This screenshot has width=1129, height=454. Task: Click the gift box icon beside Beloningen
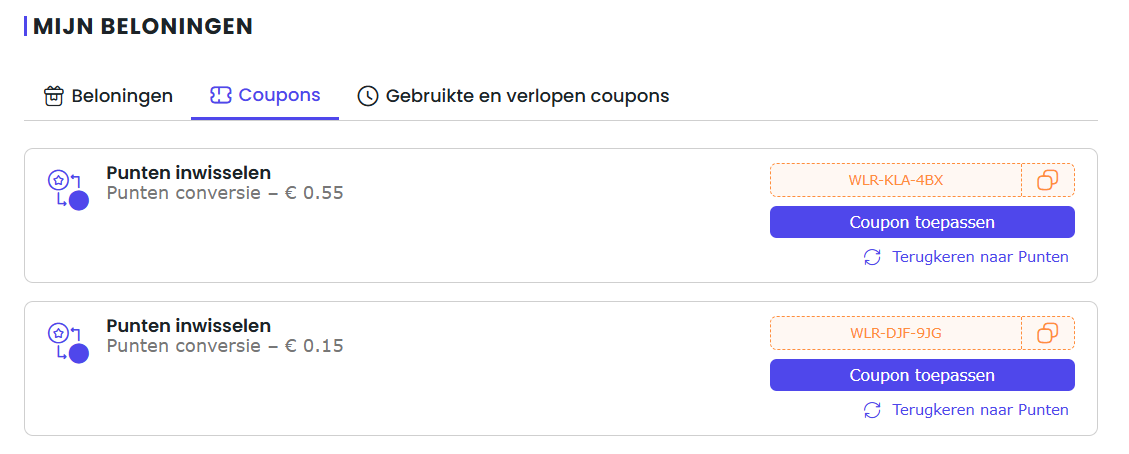(54, 96)
